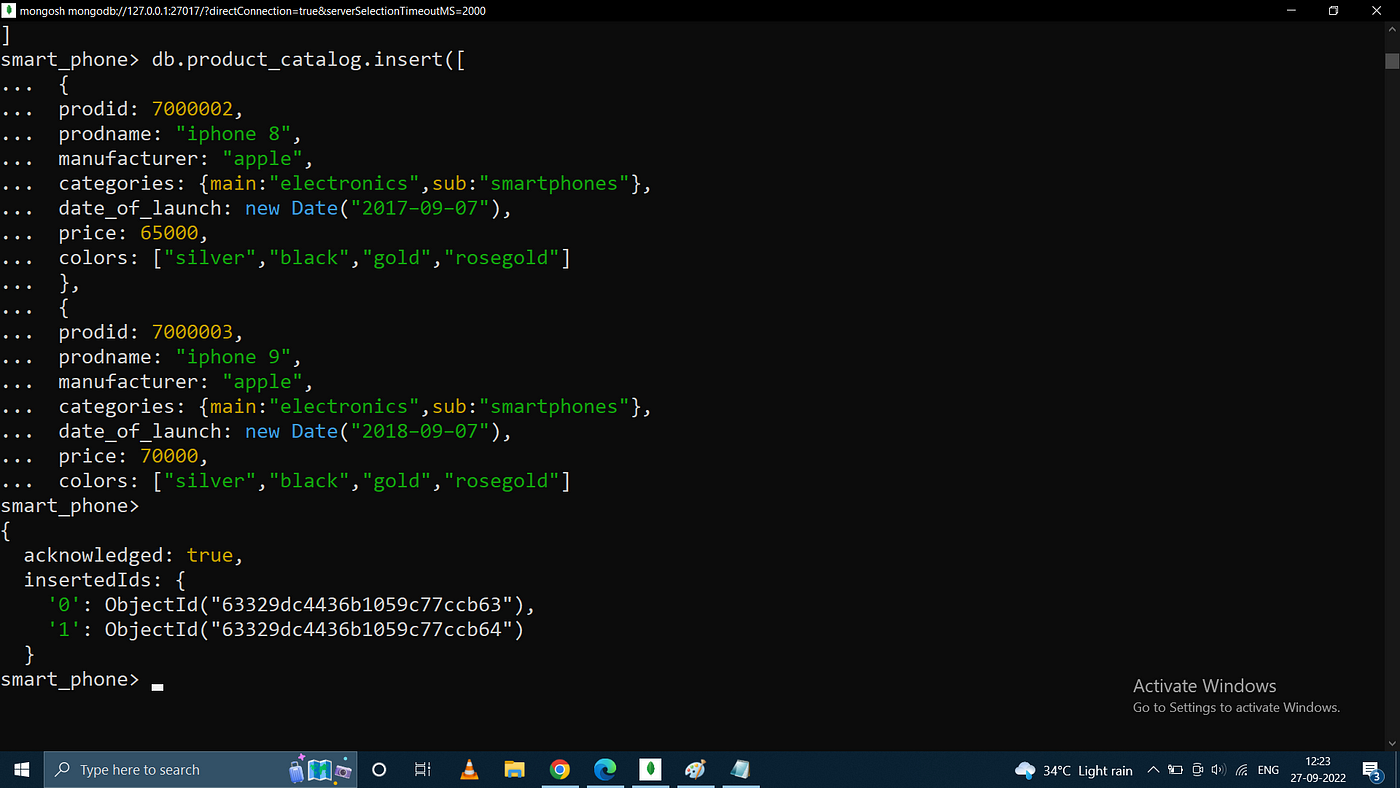The image size is (1400, 788).
Task: Open the Paint app taskbar icon
Action: [695, 769]
